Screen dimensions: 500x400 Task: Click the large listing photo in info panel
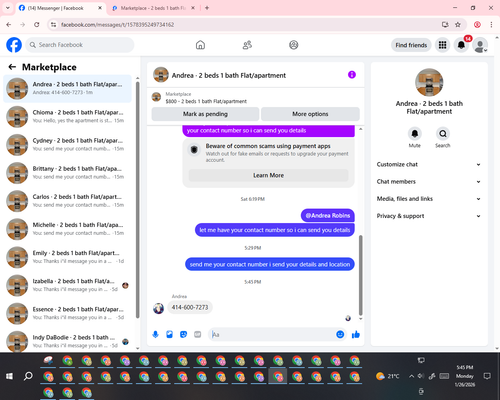tap(429, 82)
